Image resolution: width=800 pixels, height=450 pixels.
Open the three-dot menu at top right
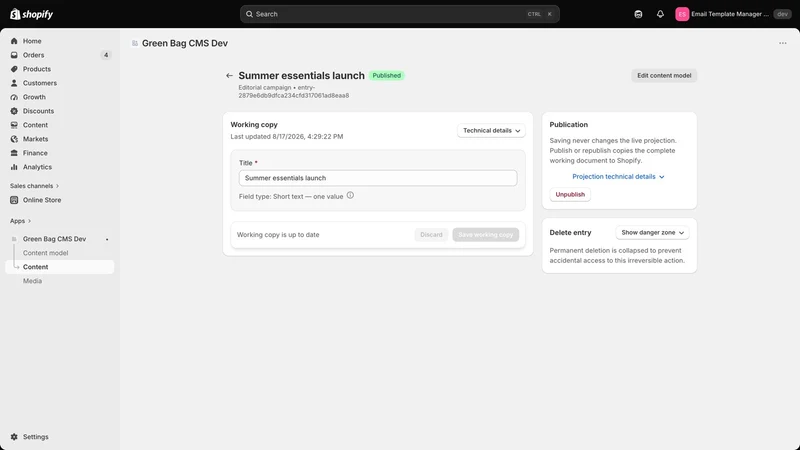pyautogui.click(x=783, y=43)
